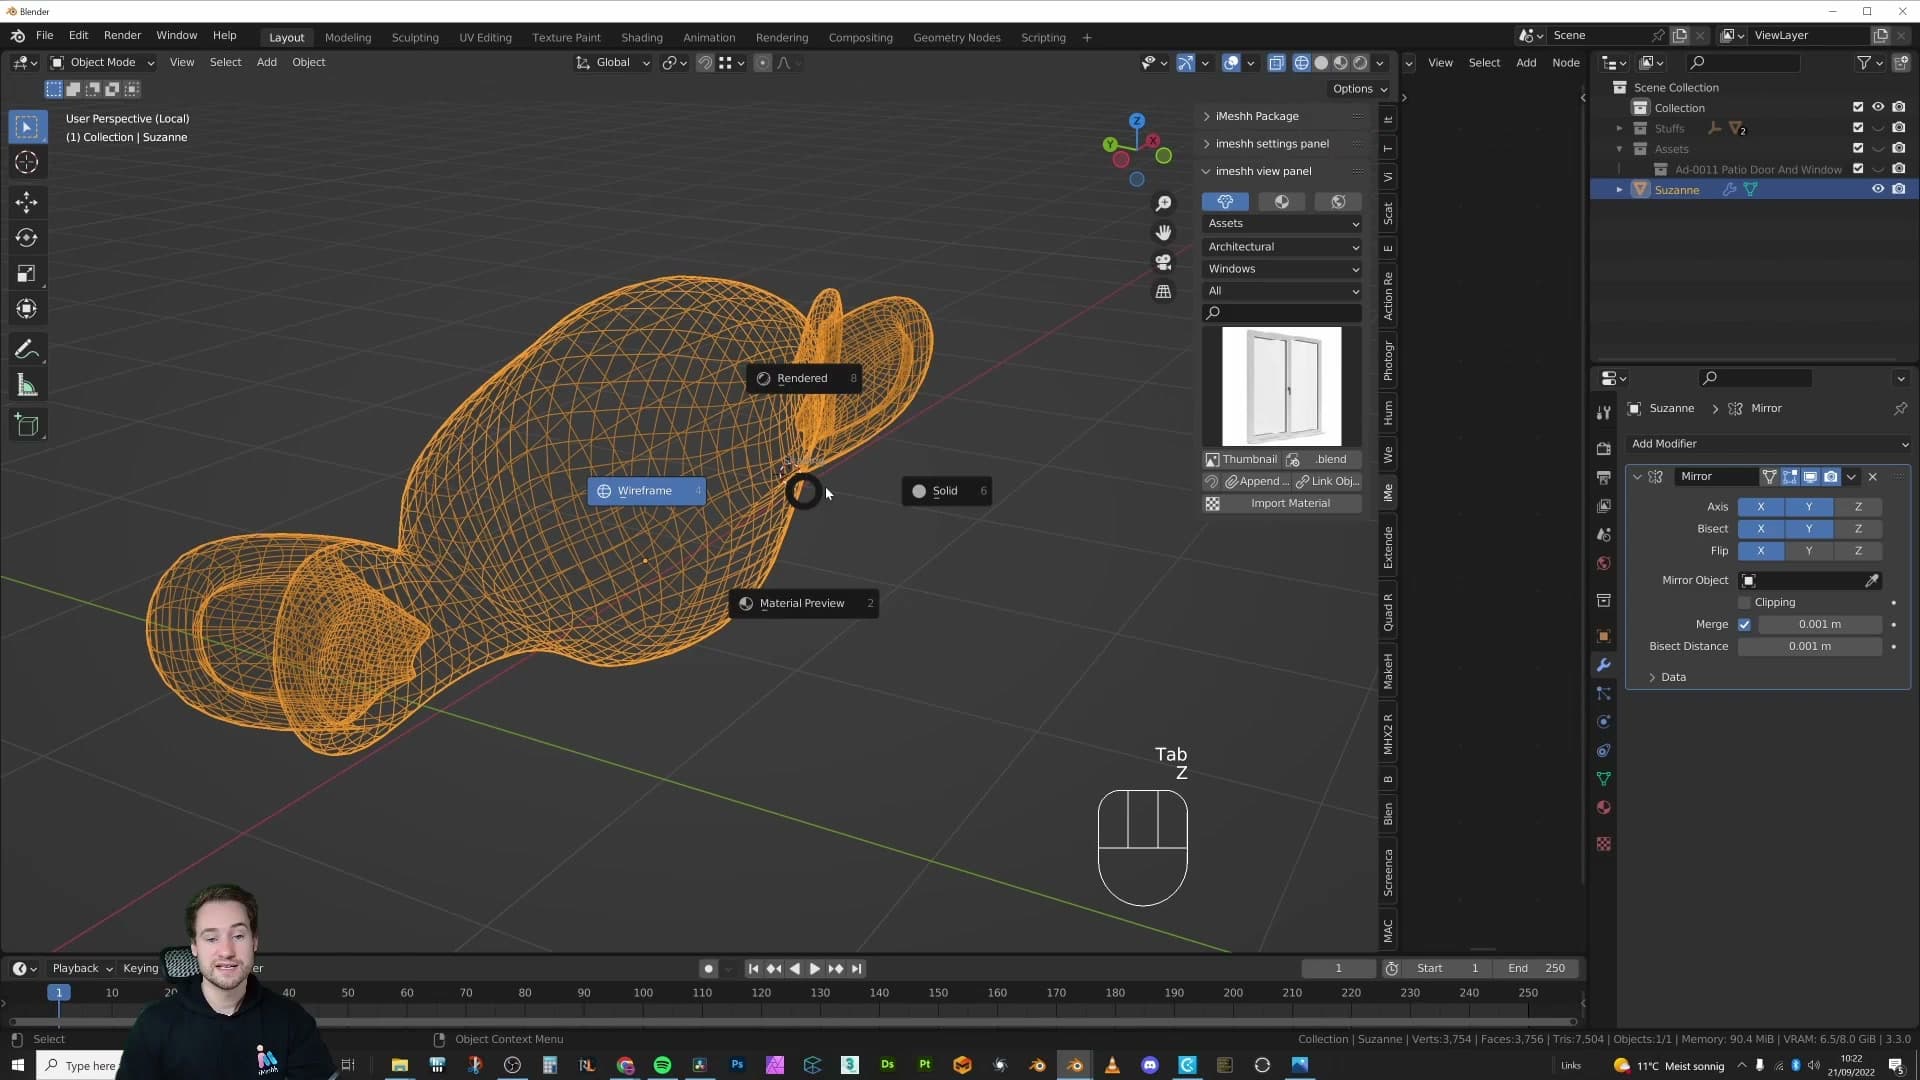Click the Merge distance 0.001 m field
1920x1080 pixels.
[x=1819, y=624]
